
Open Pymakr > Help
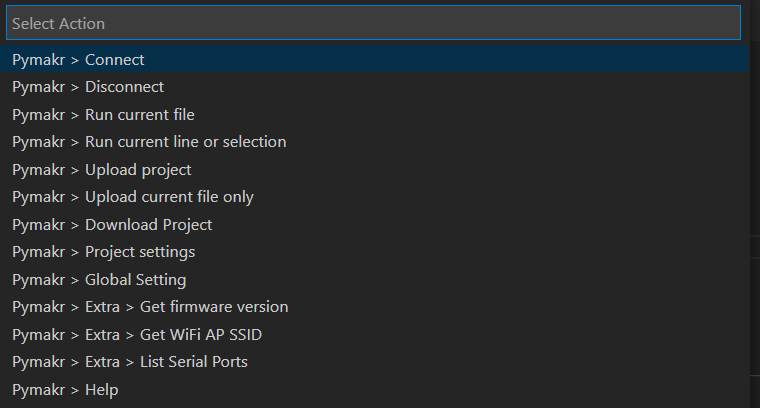coord(65,389)
